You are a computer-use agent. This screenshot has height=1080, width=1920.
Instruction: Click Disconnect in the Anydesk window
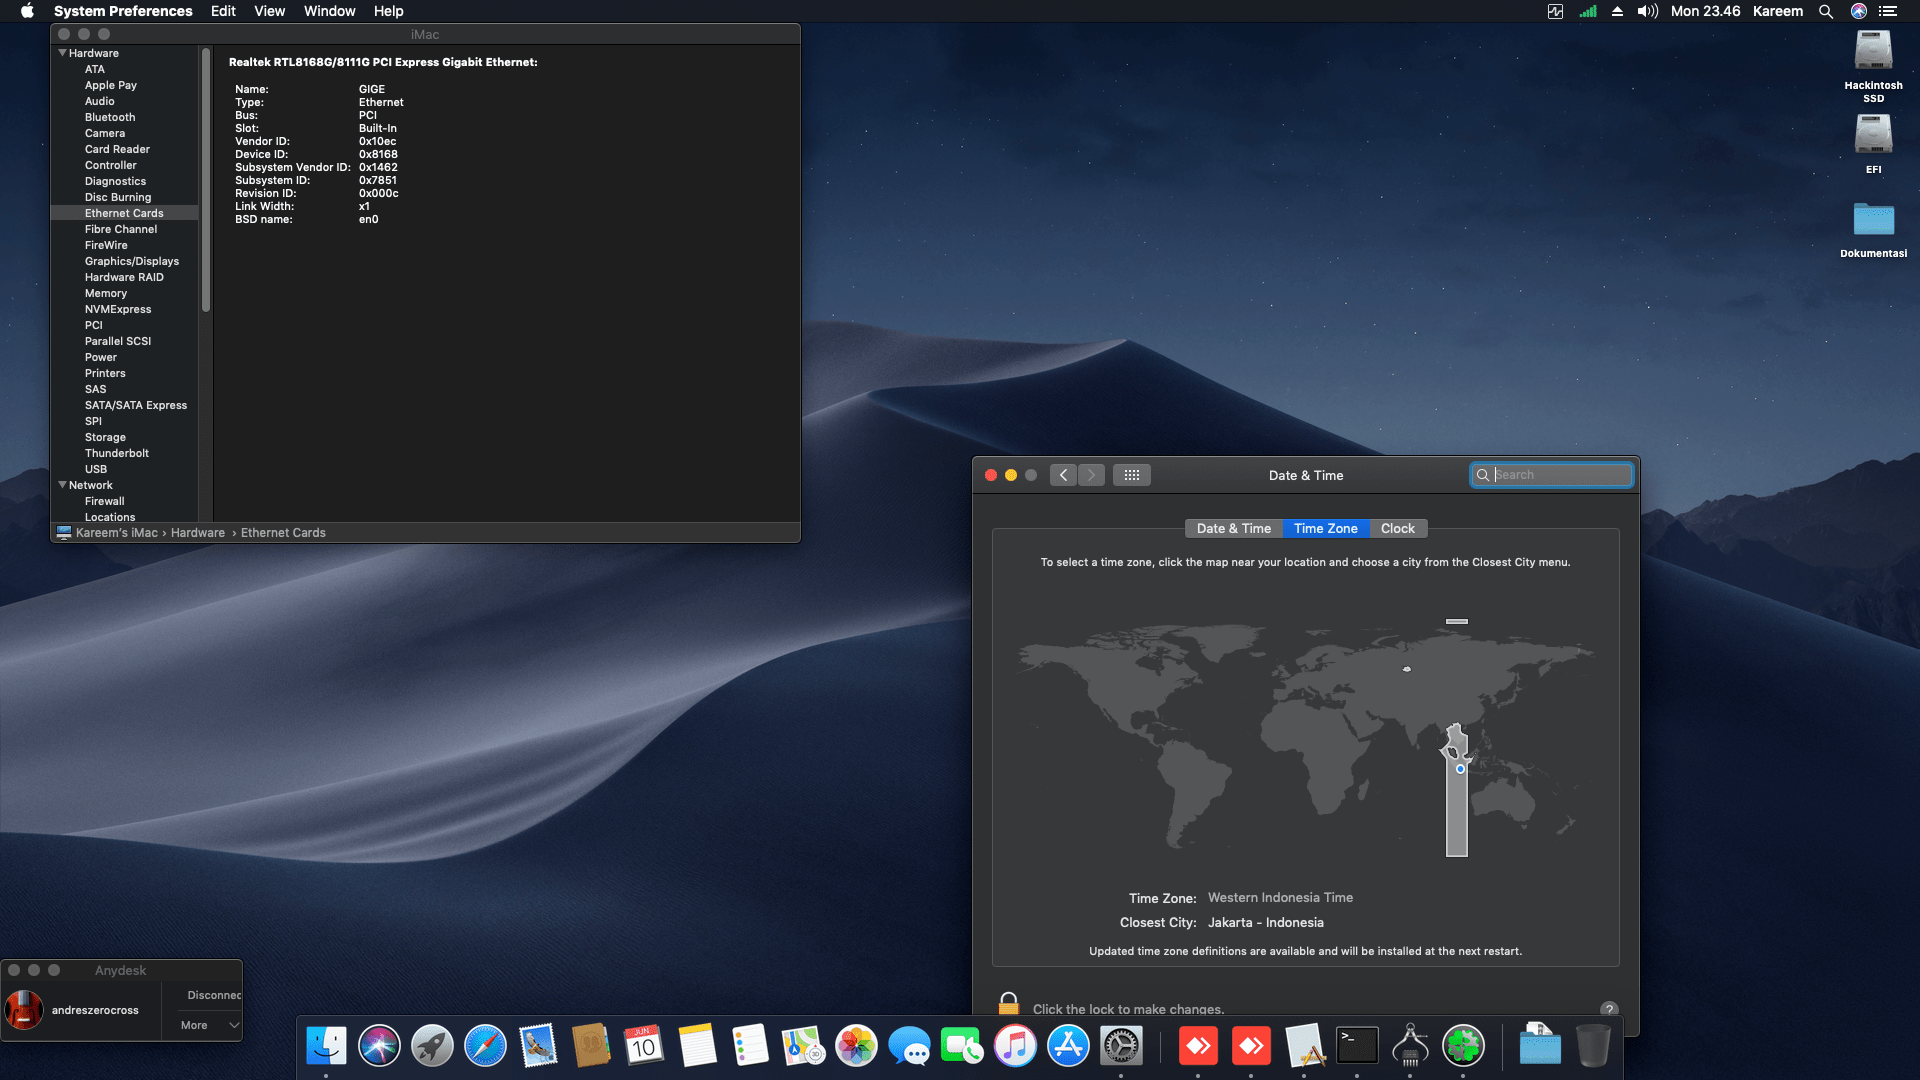pos(213,995)
